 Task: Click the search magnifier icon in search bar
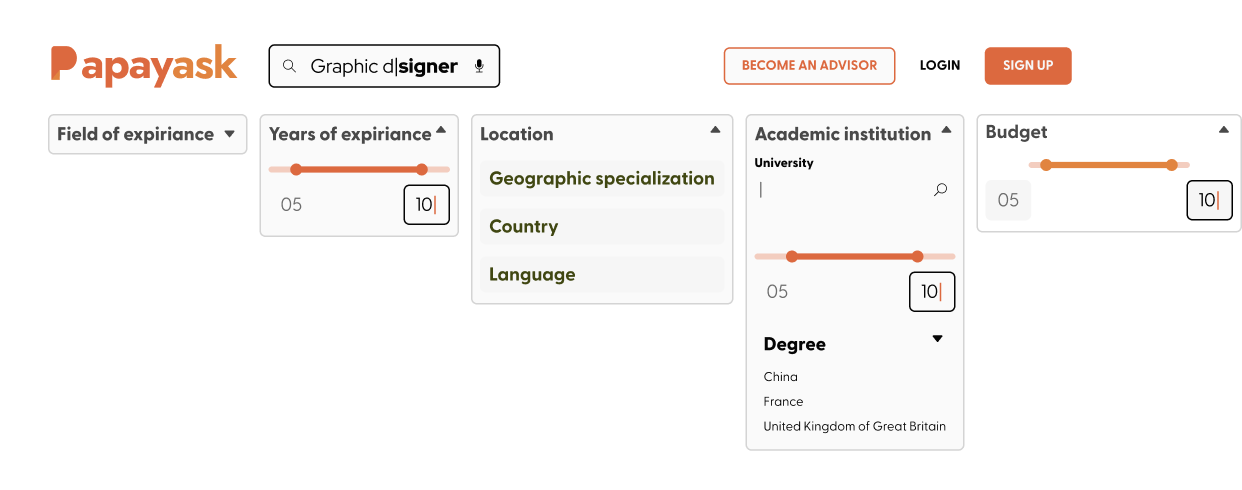[289, 66]
